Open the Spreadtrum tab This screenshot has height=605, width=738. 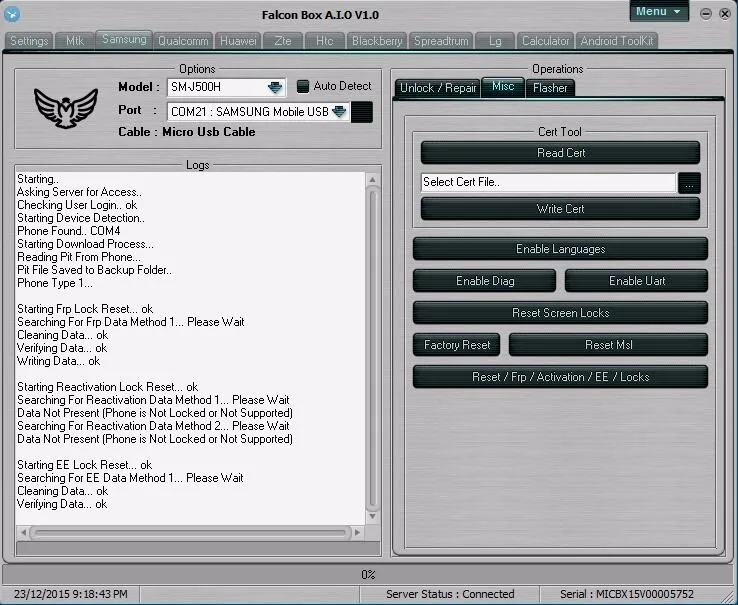click(441, 41)
